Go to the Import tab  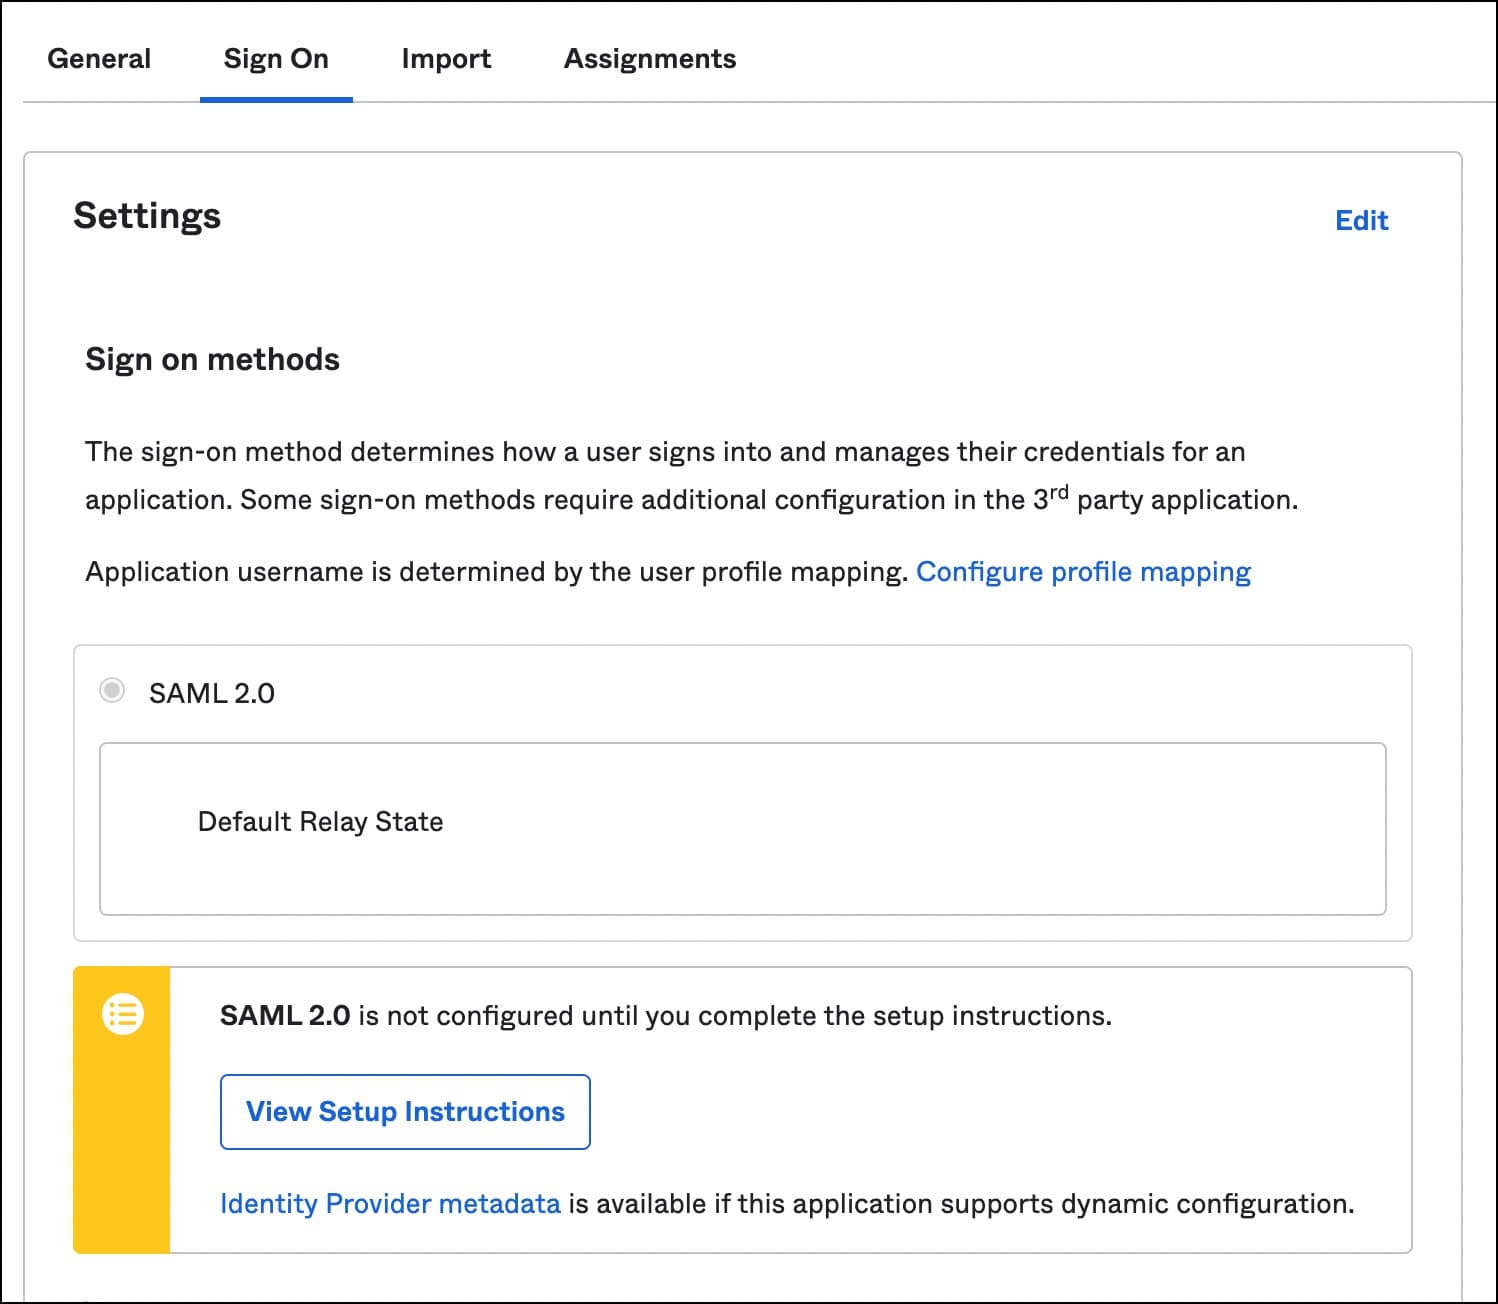(446, 59)
